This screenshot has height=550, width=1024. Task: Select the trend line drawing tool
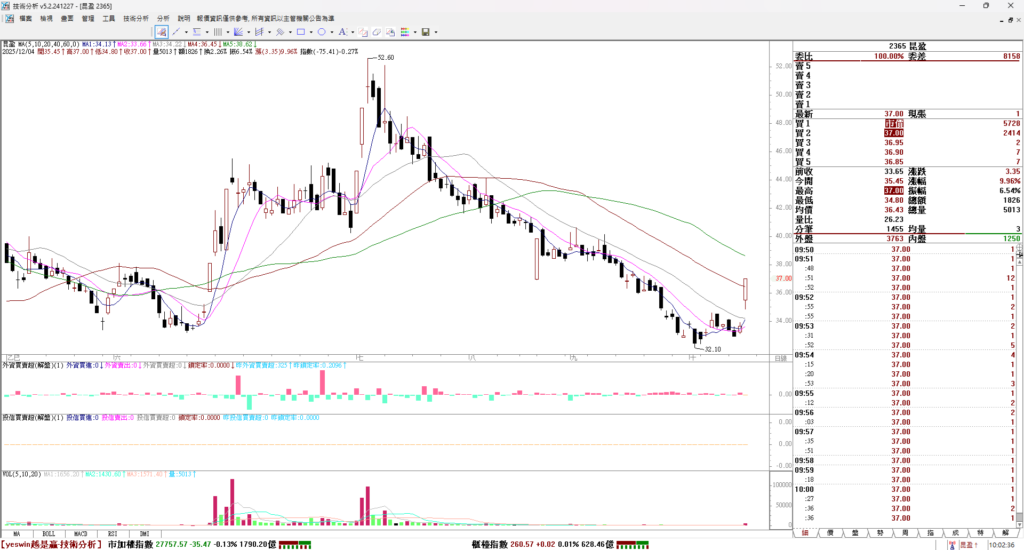click(x=176, y=32)
